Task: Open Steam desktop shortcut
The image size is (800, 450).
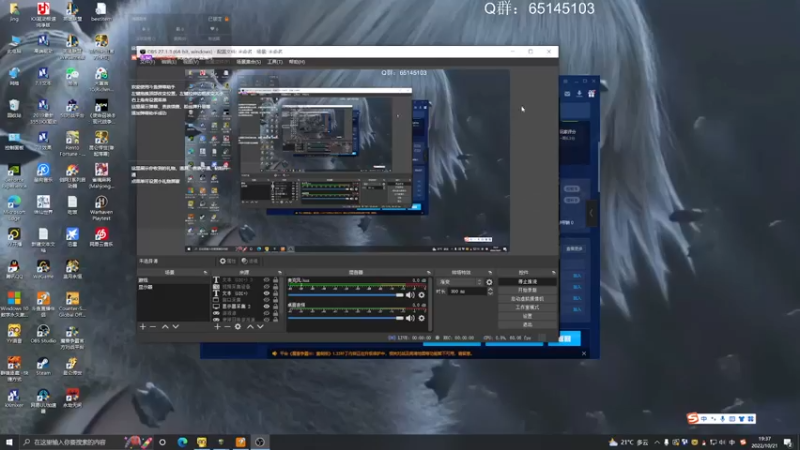Action: point(43,366)
